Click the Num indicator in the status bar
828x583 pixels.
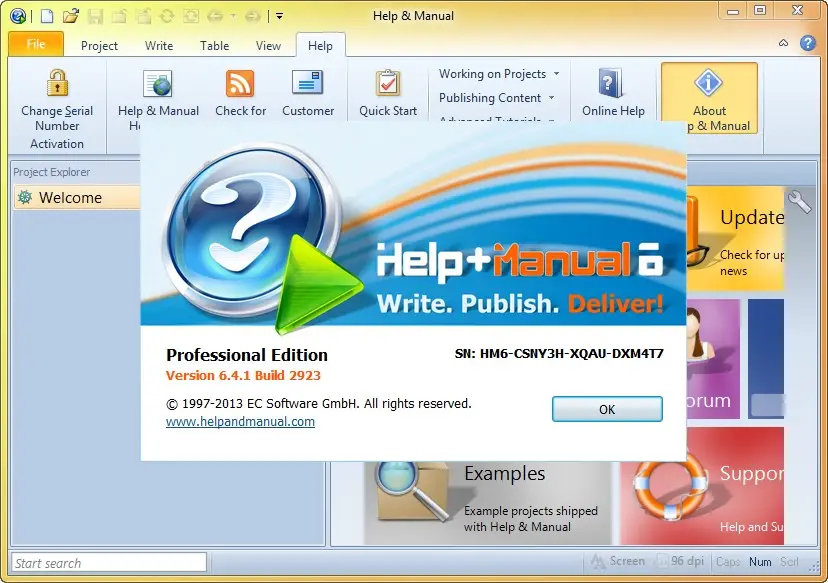[x=760, y=562]
